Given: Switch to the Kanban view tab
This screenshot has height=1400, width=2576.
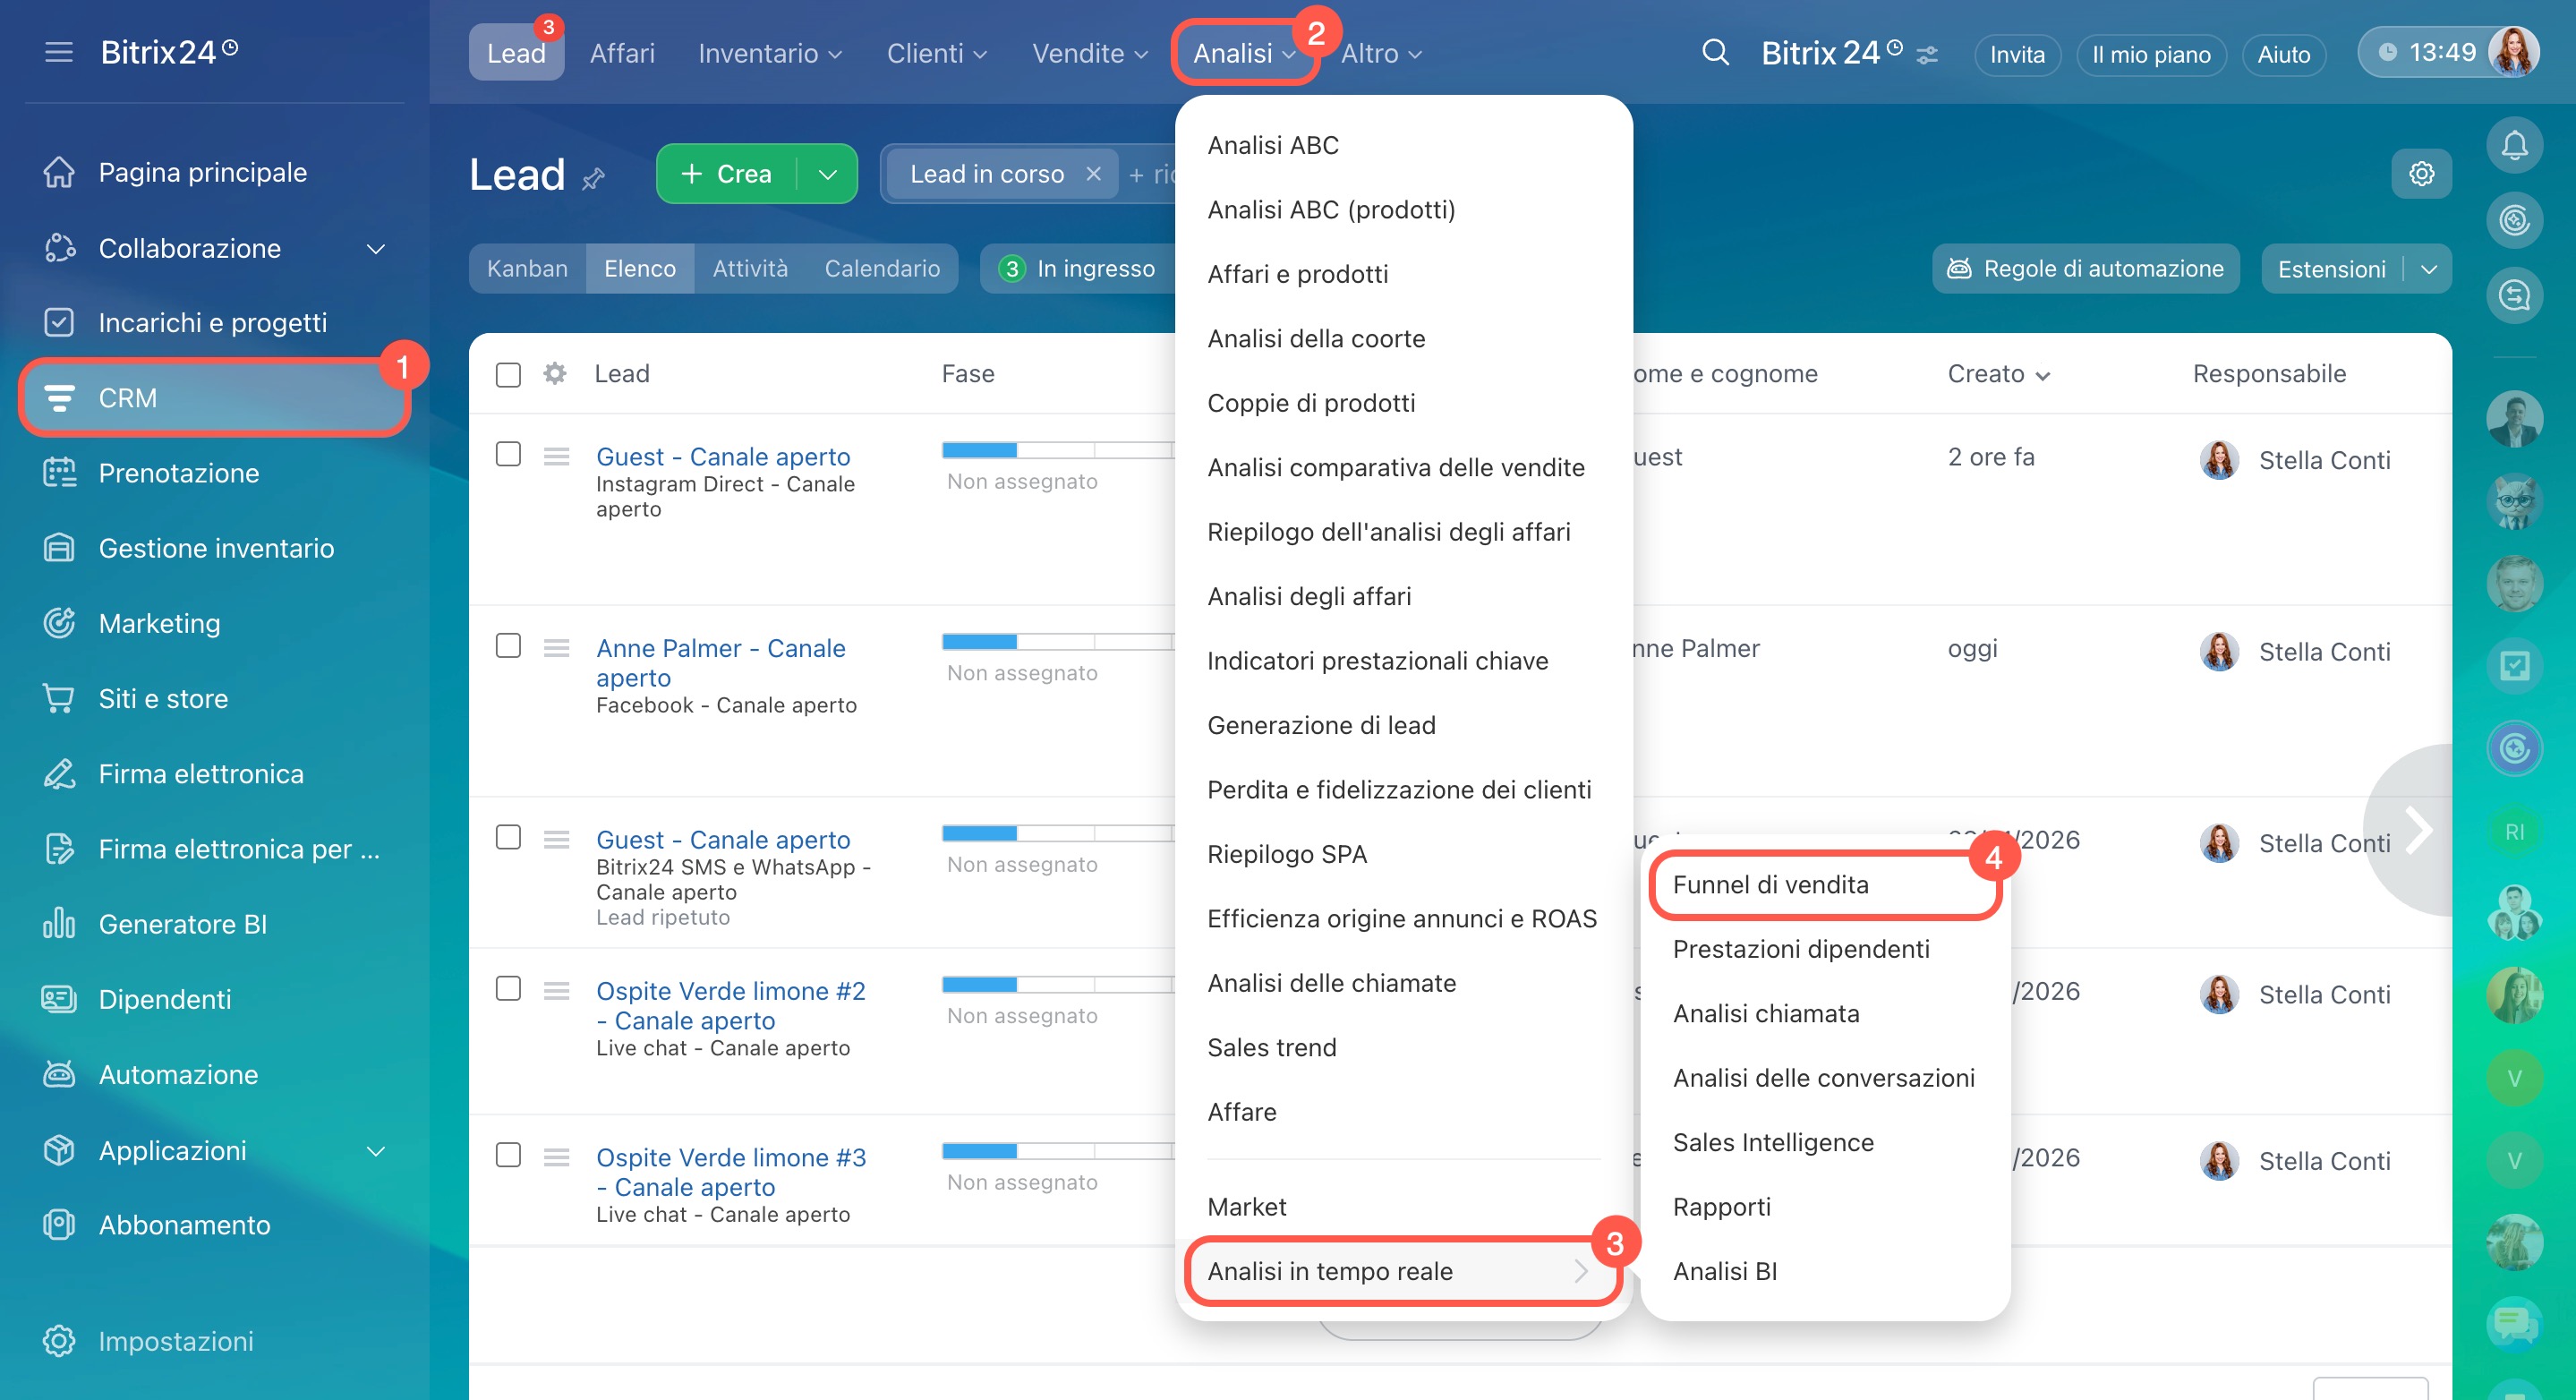Looking at the screenshot, I should pos(527,269).
